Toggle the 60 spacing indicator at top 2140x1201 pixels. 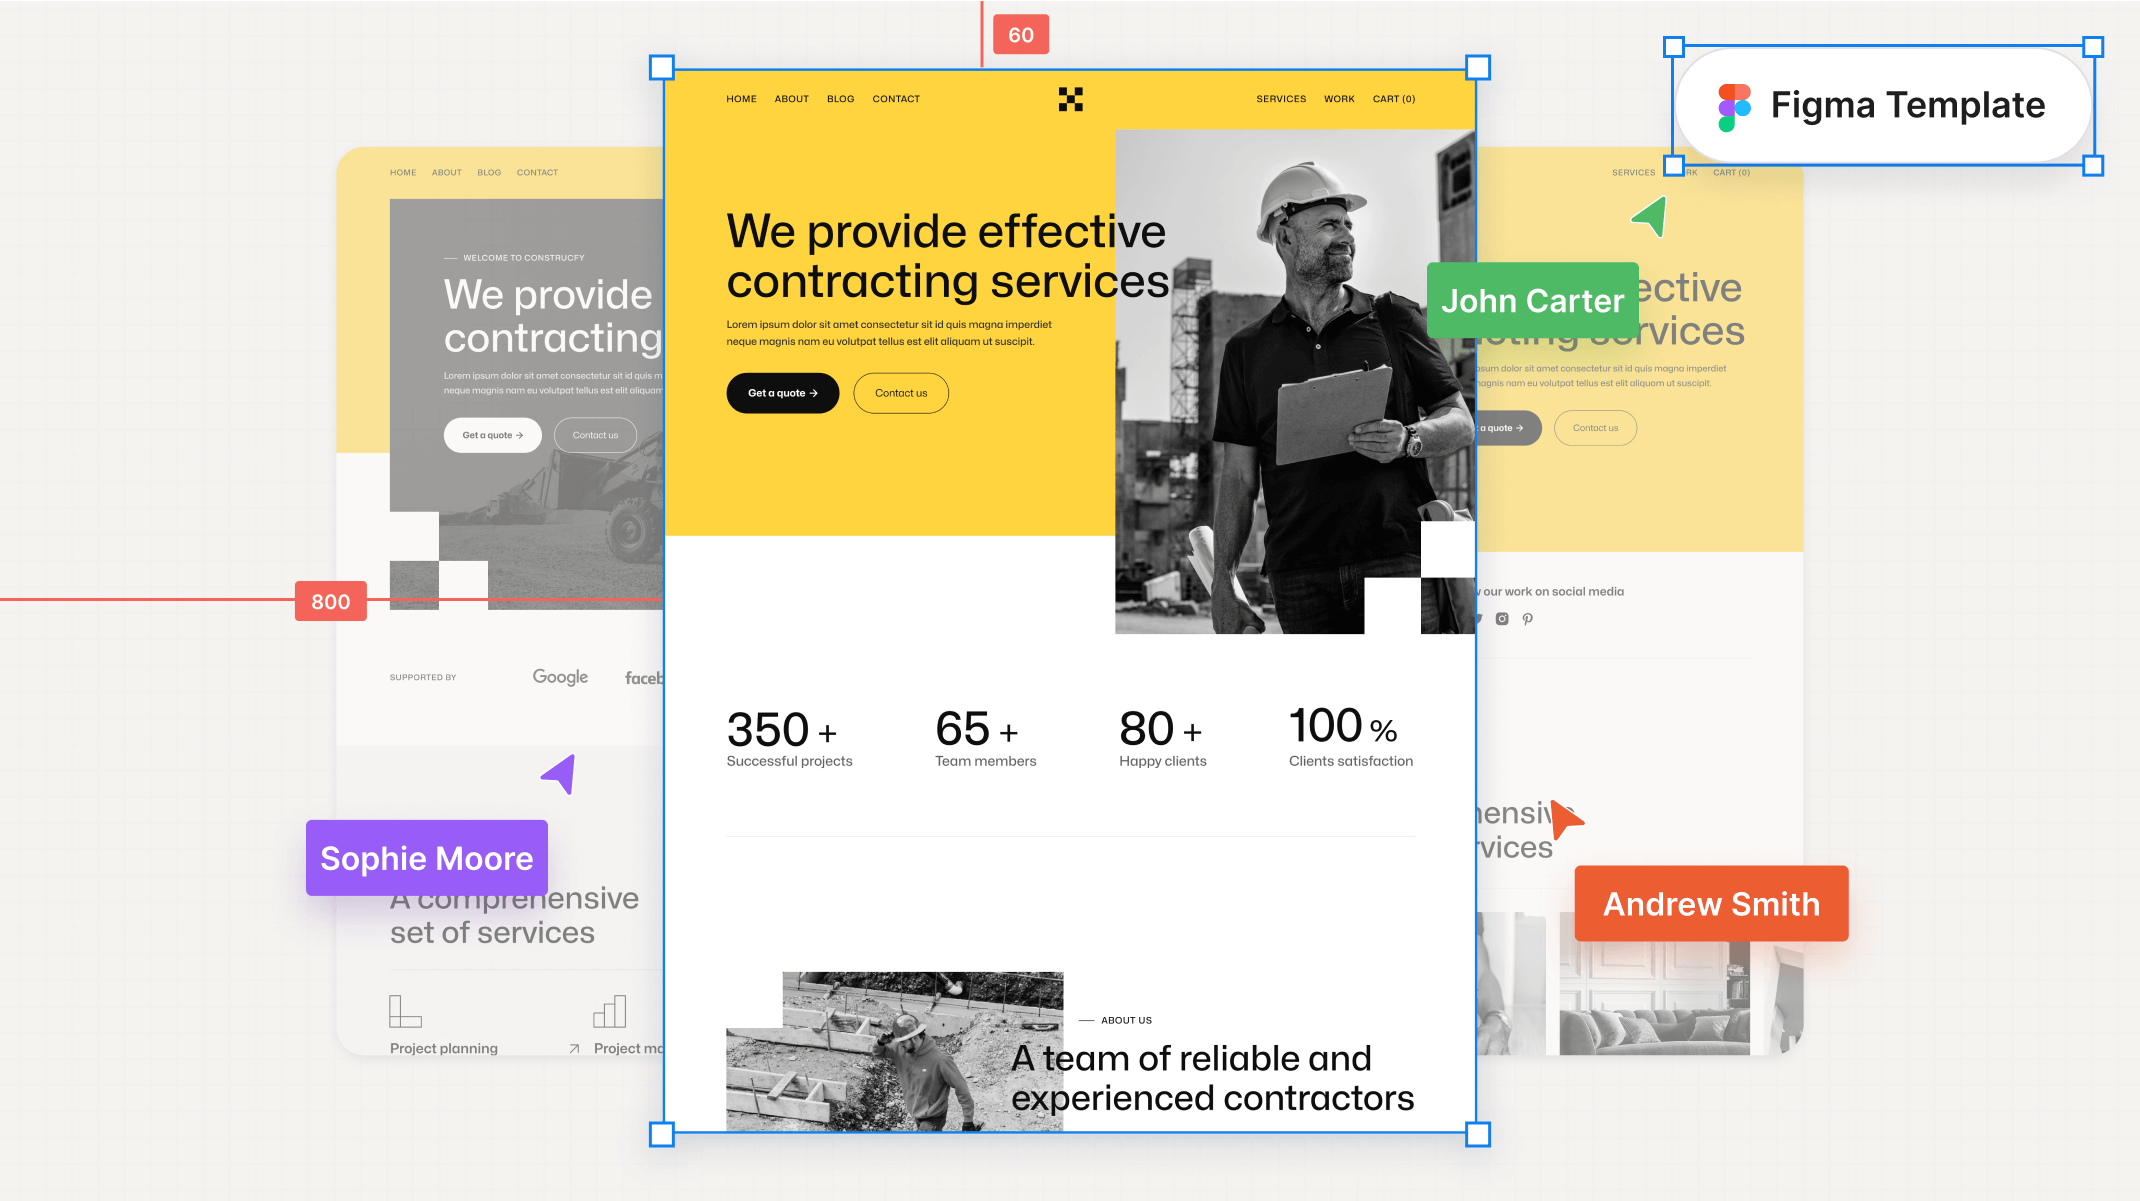click(1019, 34)
